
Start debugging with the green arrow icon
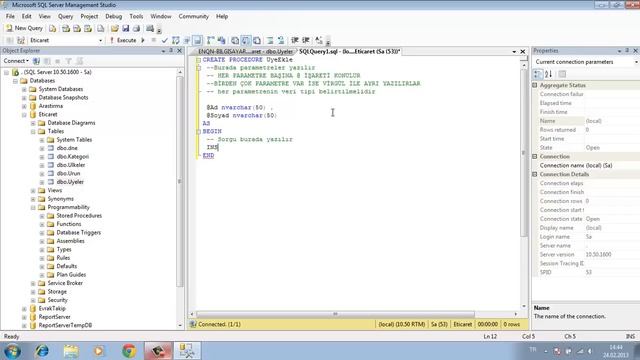point(143,40)
